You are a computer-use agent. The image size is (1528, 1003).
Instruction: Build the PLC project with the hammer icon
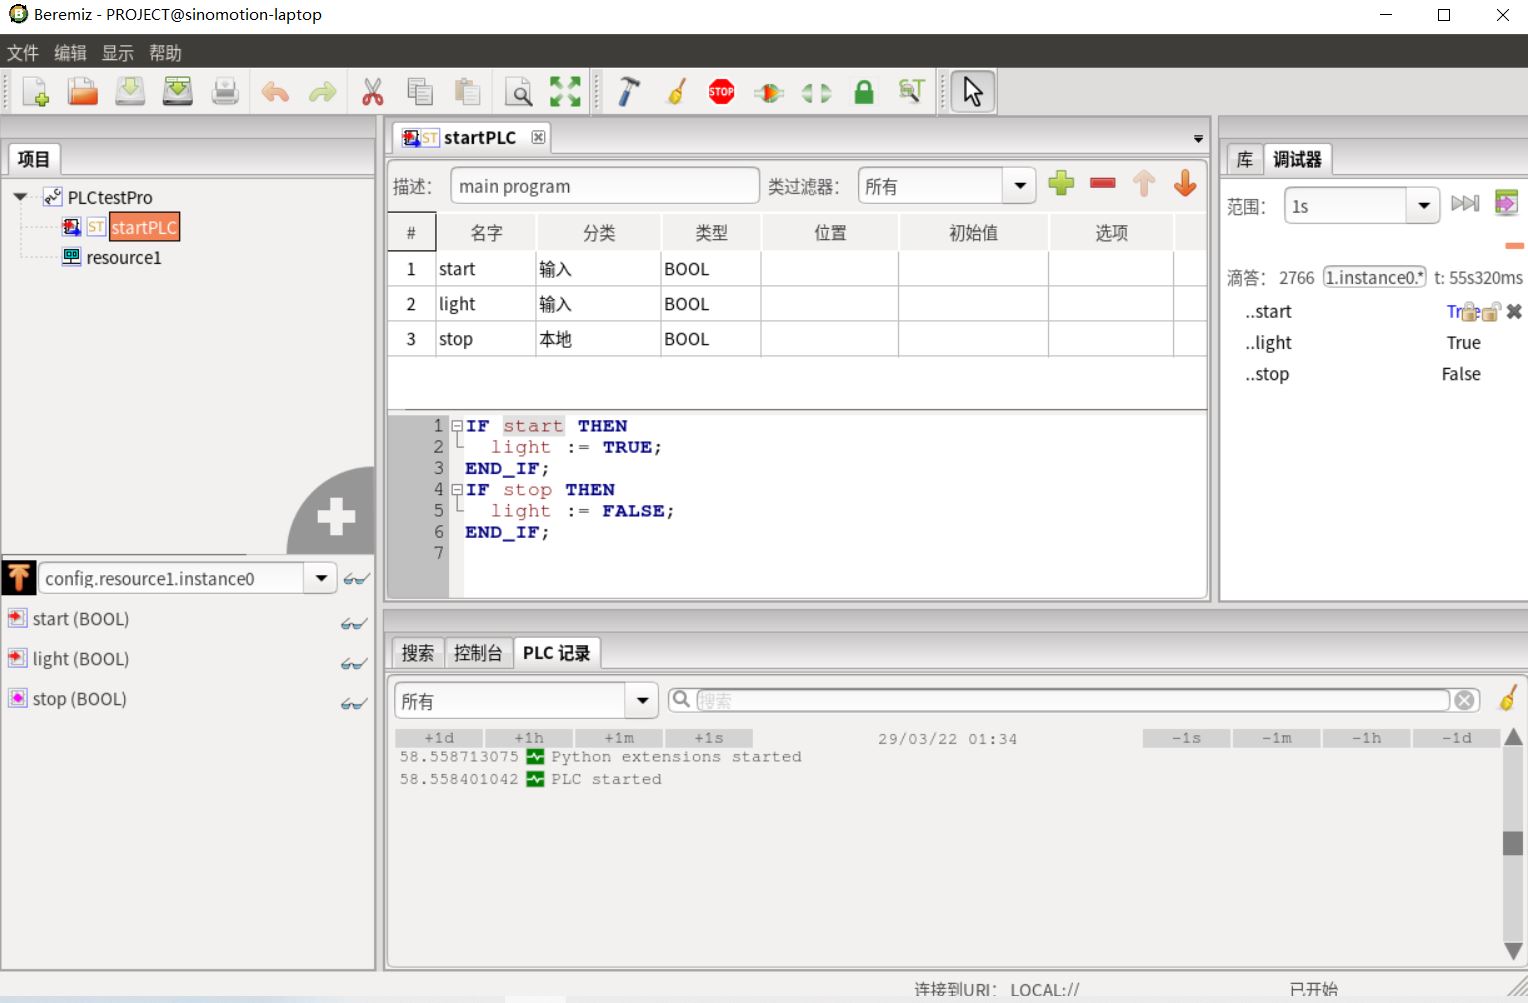[627, 91]
